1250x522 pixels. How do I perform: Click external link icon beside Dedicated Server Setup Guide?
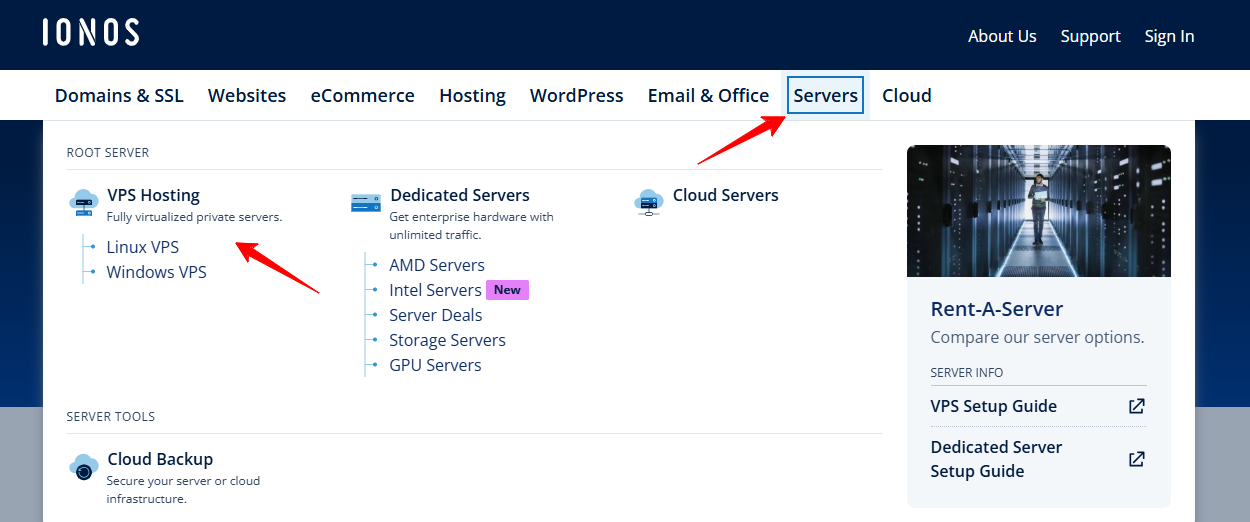(1136, 459)
